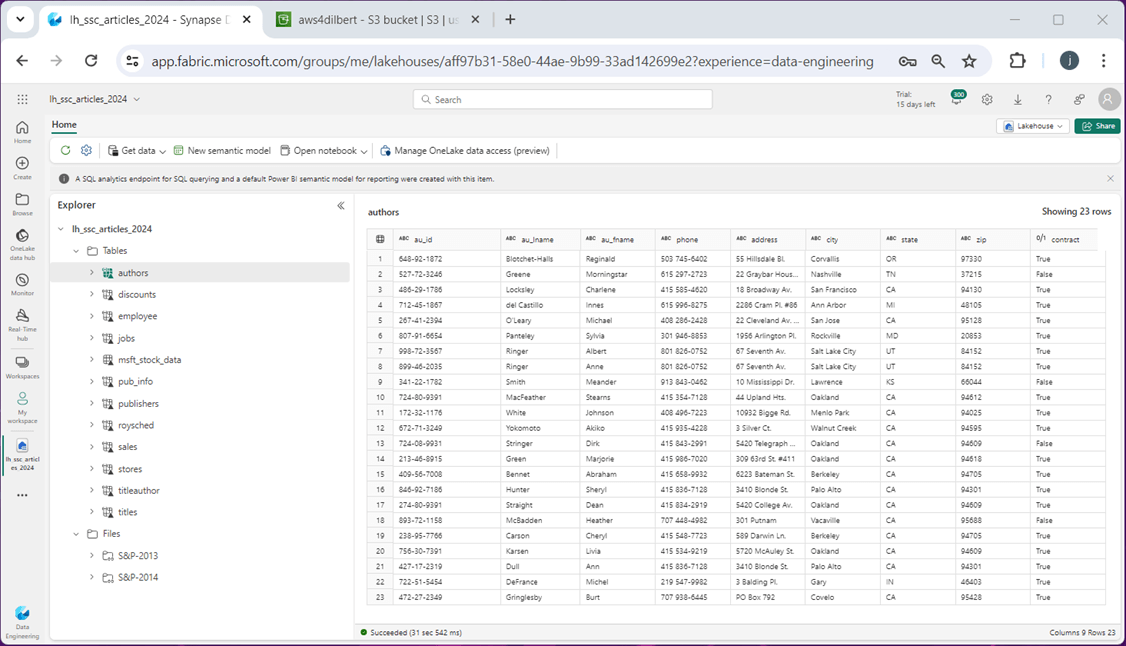Click New semantic model button
The height and width of the screenshot is (646, 1126).
click(222, 151)
